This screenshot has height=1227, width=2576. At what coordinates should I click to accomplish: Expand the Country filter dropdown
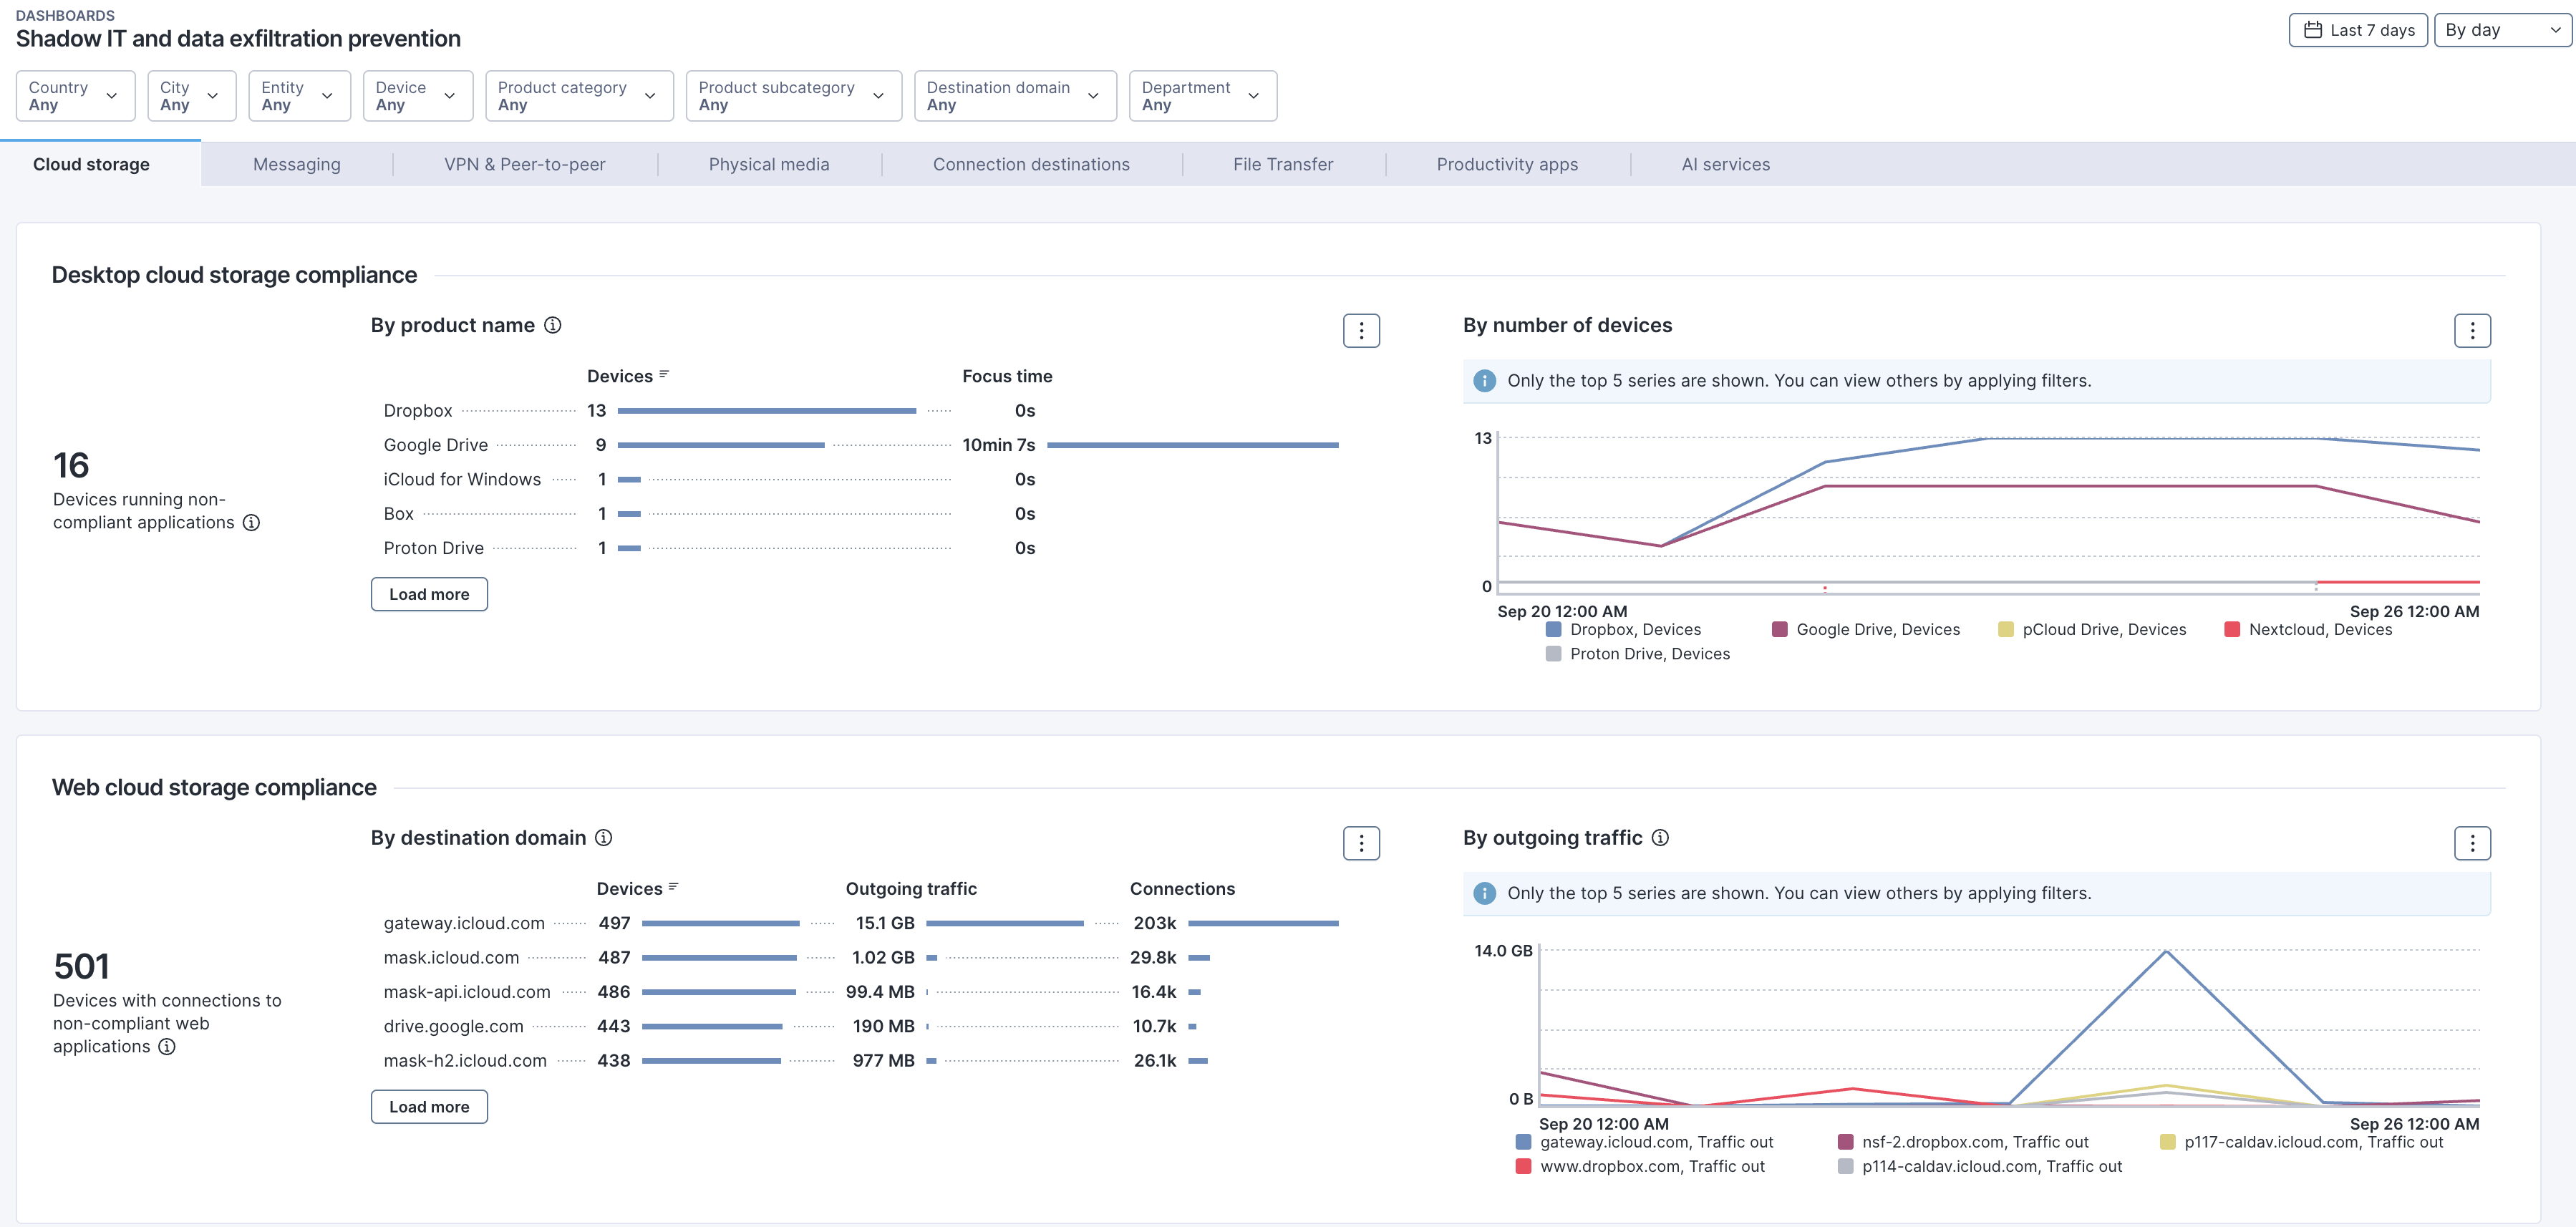tap(75, 96)
